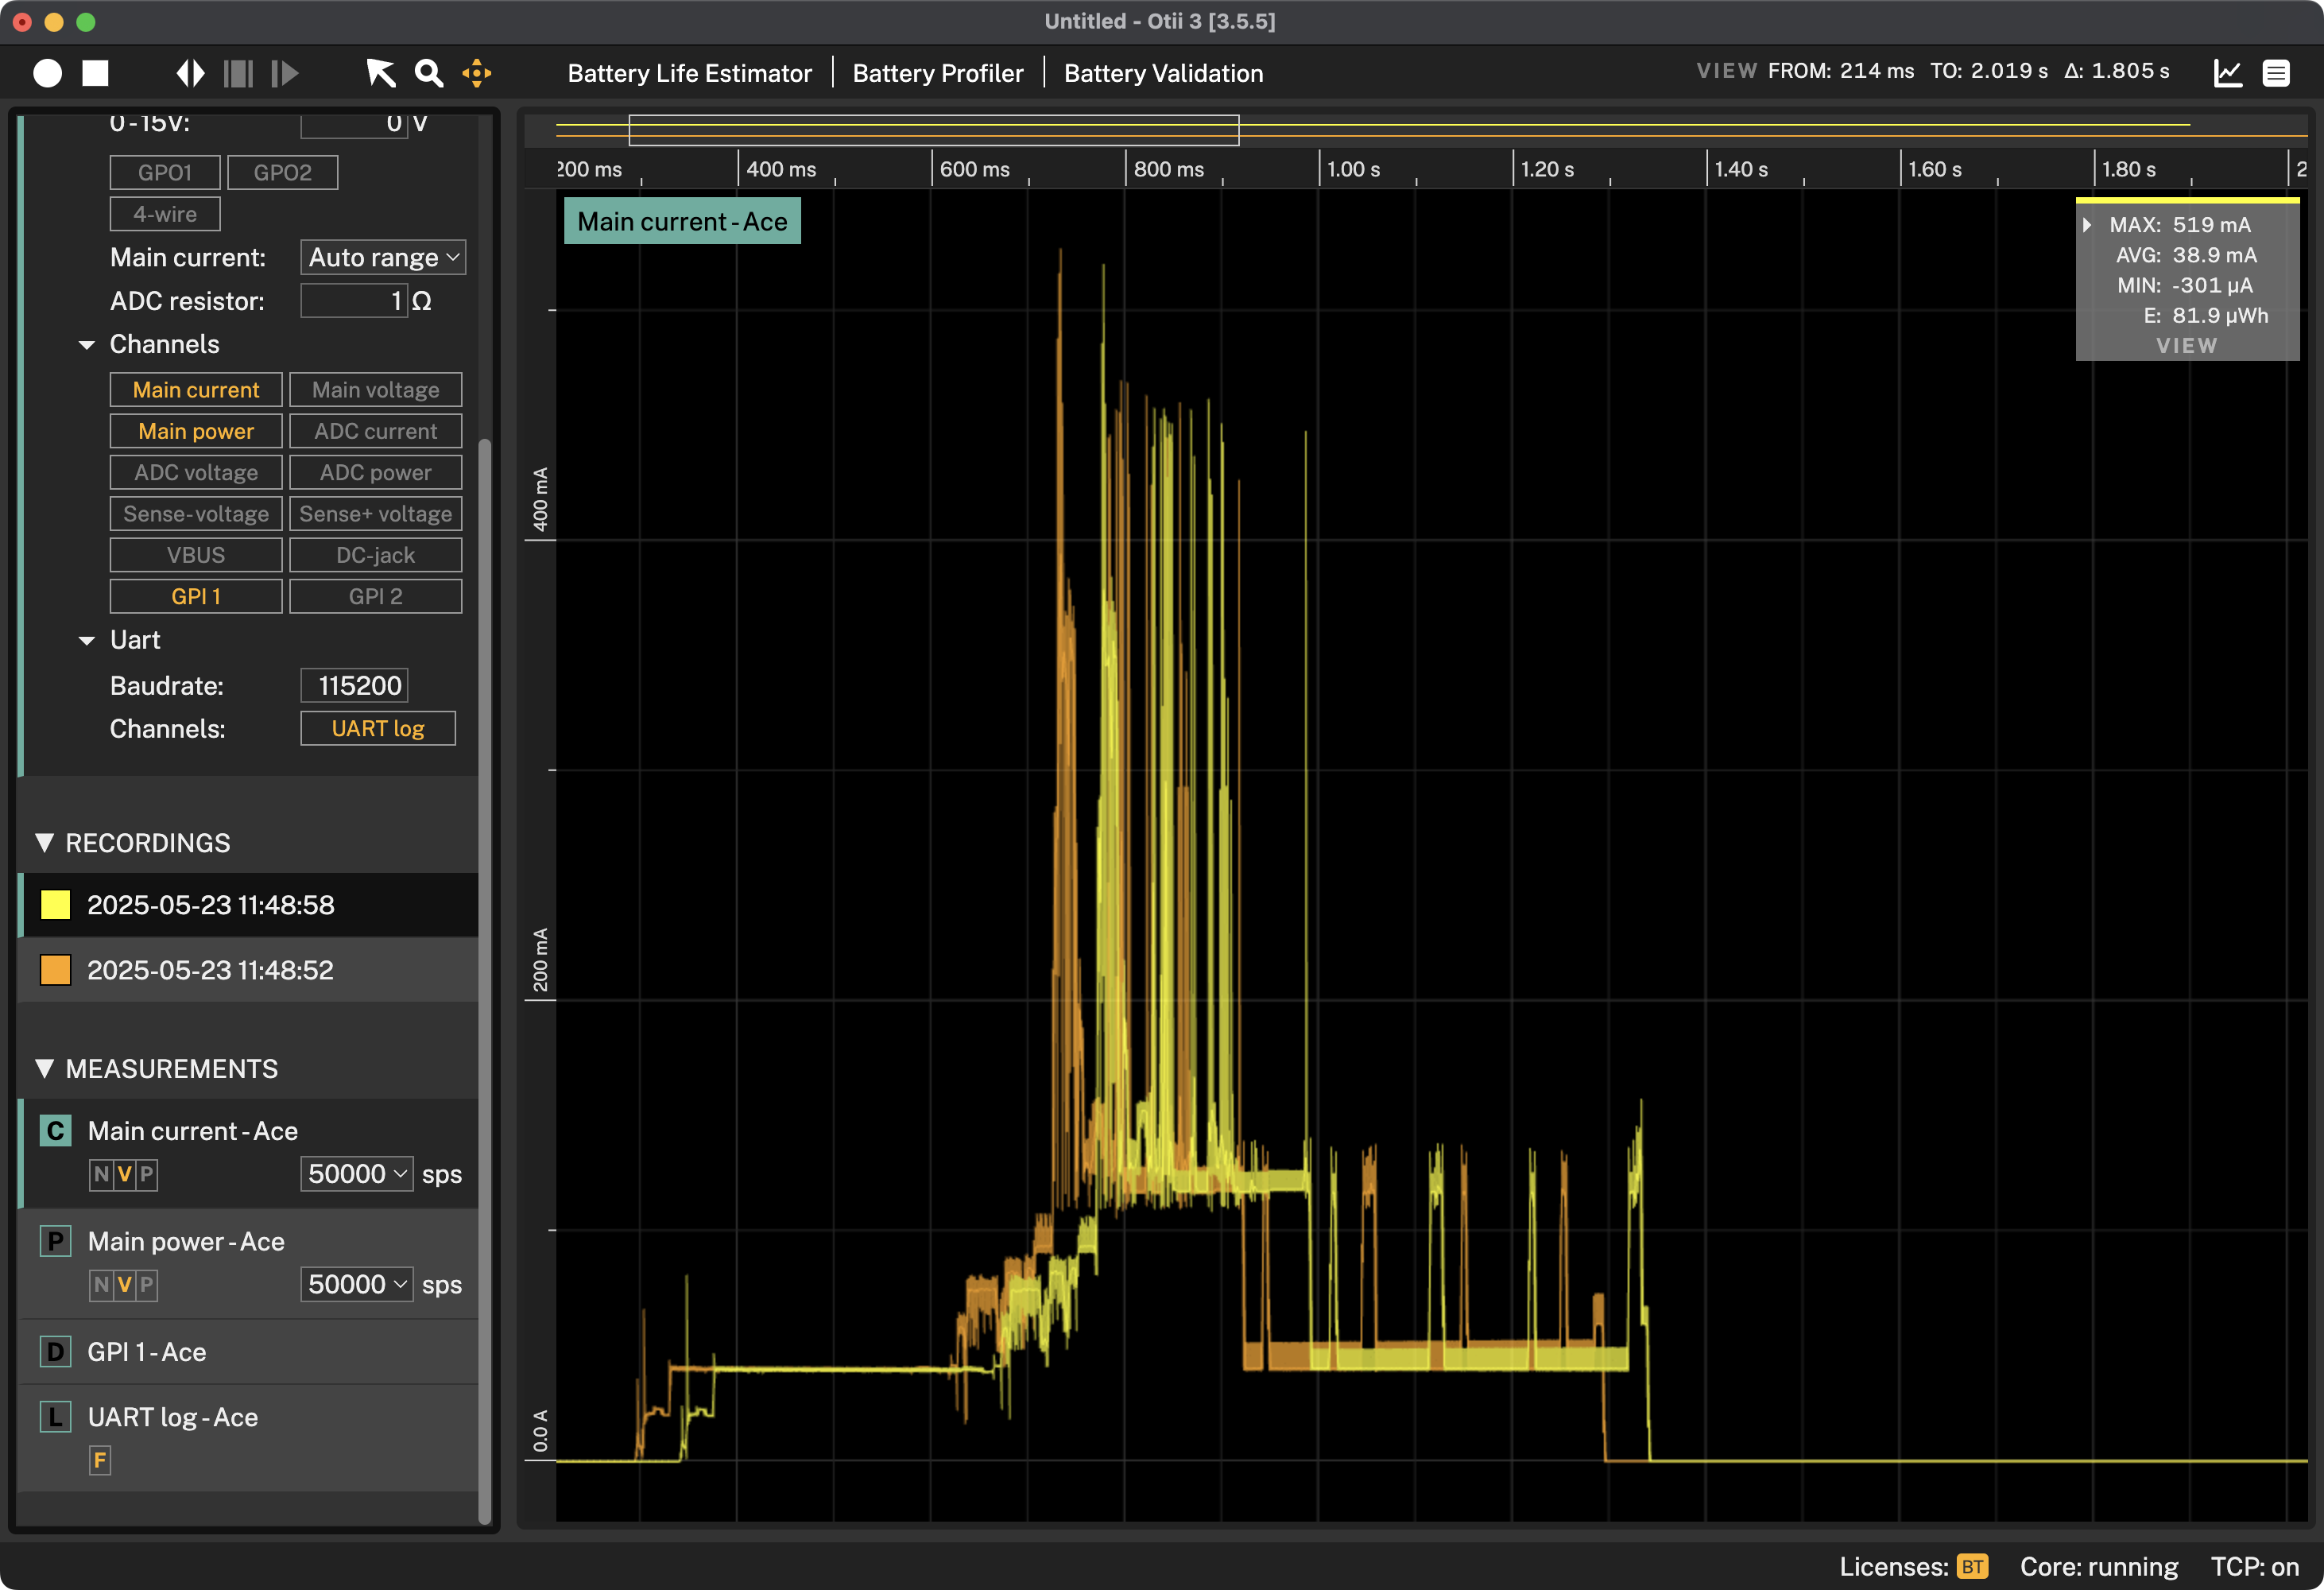
Task: Click the P icon of Main power - Ace
Action: 55,1242
